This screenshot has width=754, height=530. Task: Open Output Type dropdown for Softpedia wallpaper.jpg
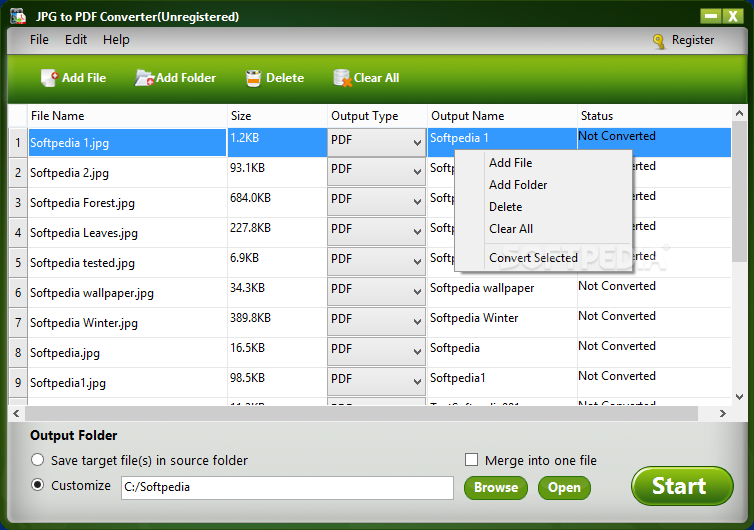(376, 291)
